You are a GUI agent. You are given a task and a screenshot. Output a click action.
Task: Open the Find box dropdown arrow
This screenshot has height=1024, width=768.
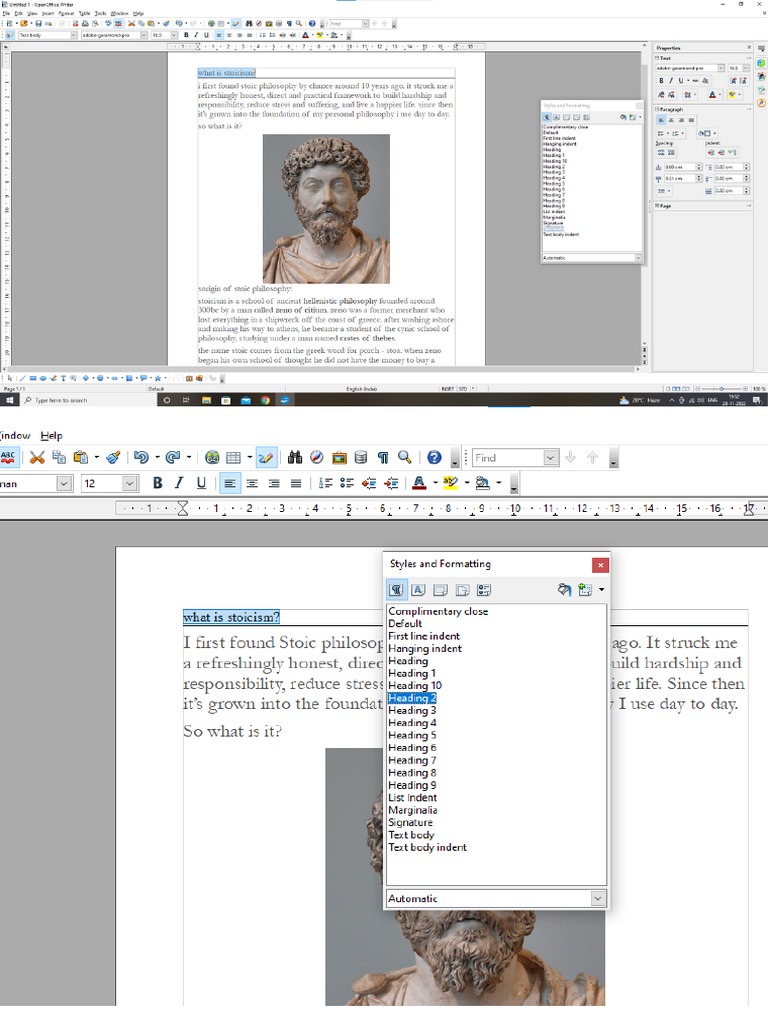551,458
